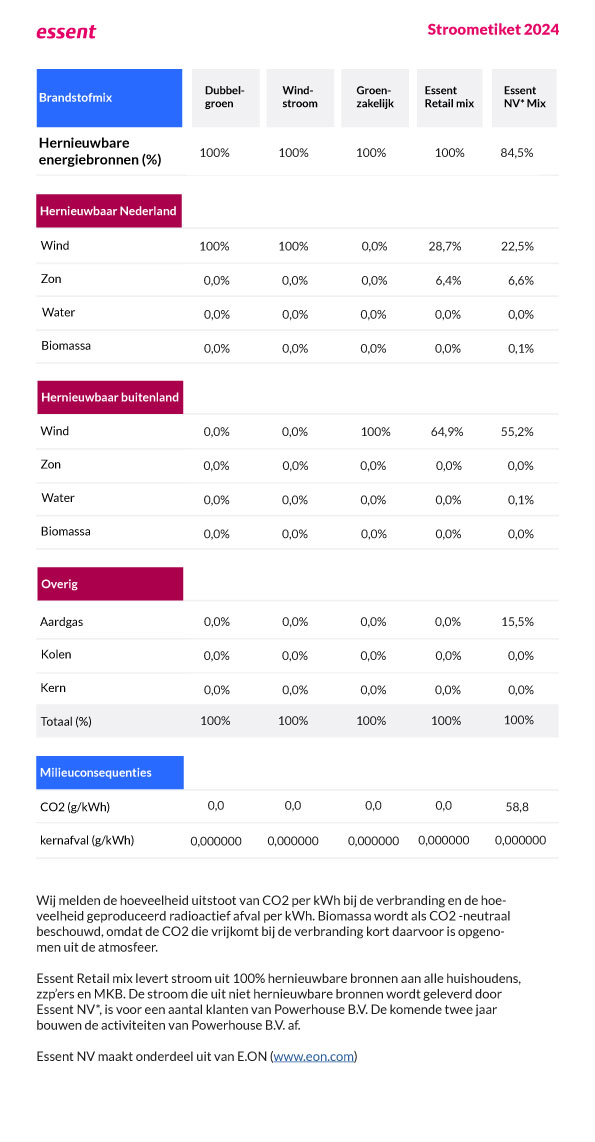Image resolution: width=595 pixels, height=1142 pixels.
Task: Select the Essent Retail mix column header
Action: pyautogui.click(x=449, y=98)
